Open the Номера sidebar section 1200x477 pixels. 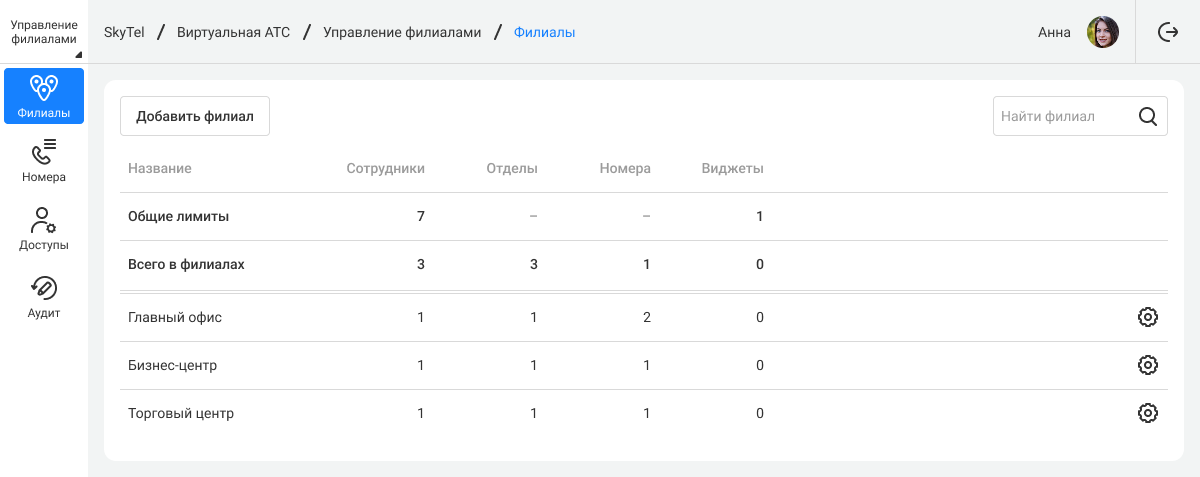pos(44,161)
